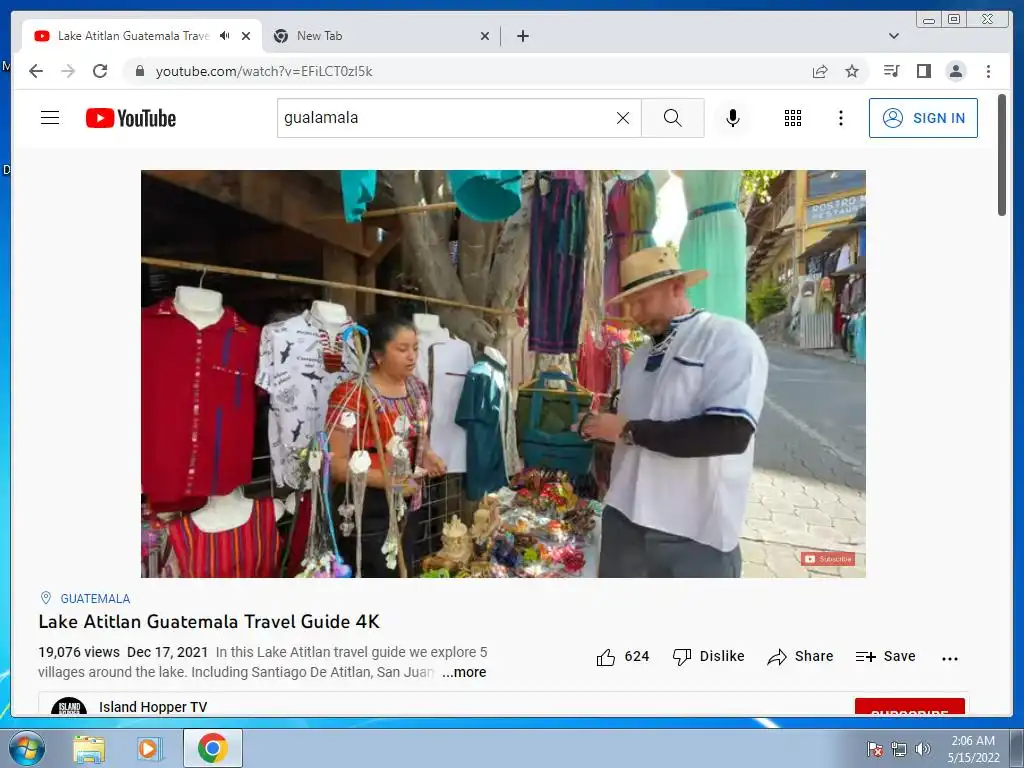
Task: Reload the YouTube page
Action: (100, 71)
